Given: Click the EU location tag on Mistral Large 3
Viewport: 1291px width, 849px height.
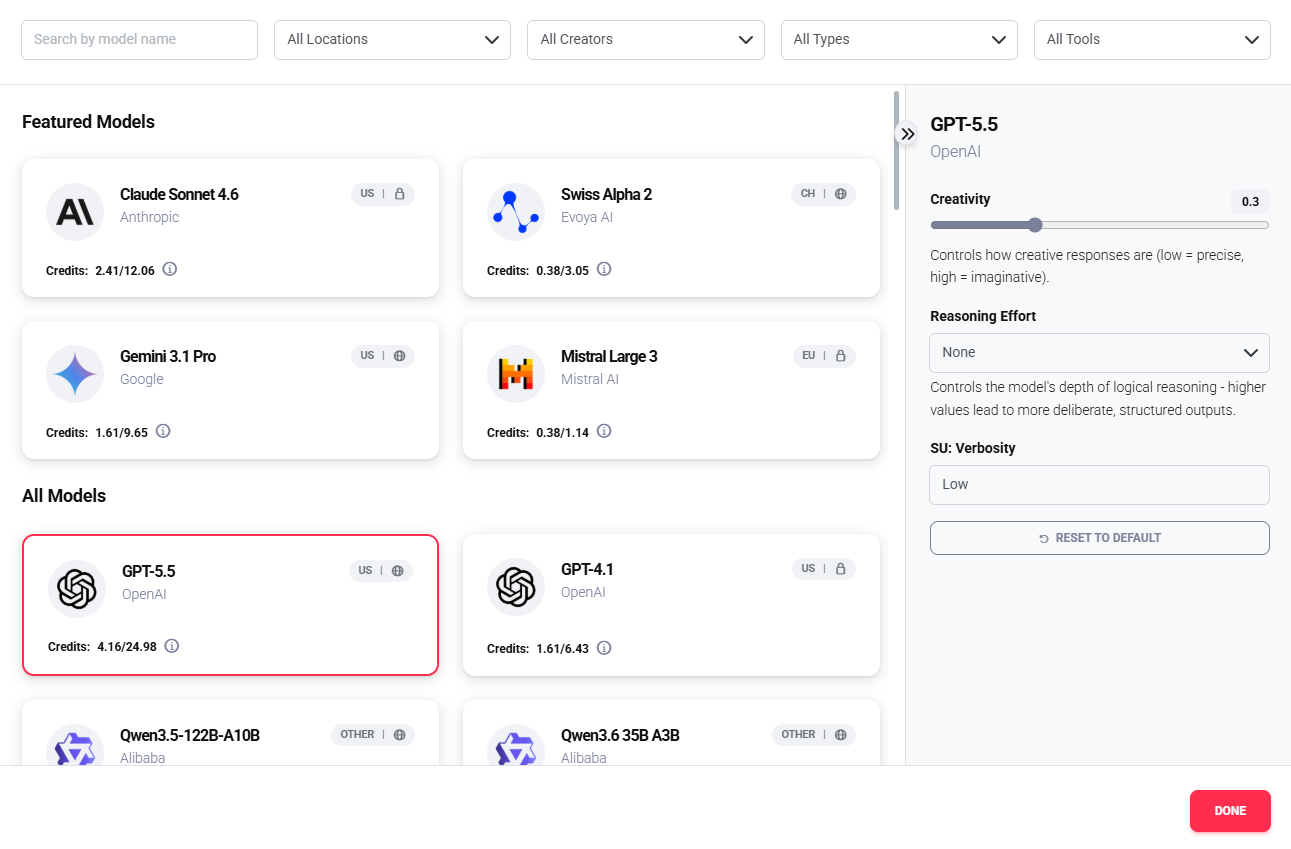Looking at the screenshot, I should (x=808, y=356).
